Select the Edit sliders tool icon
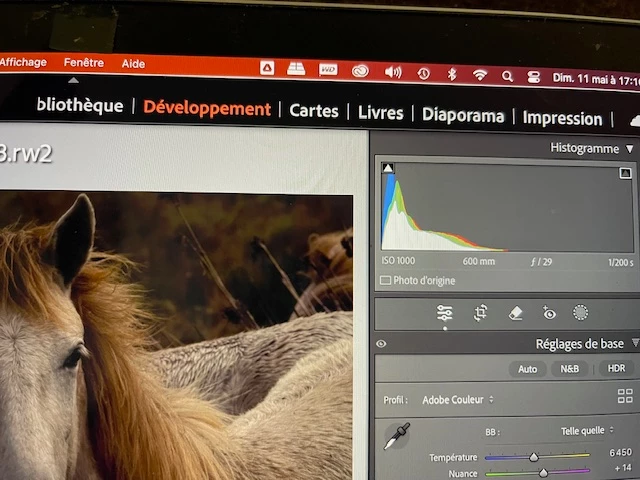The image size is (640, 480). point(444,313)
